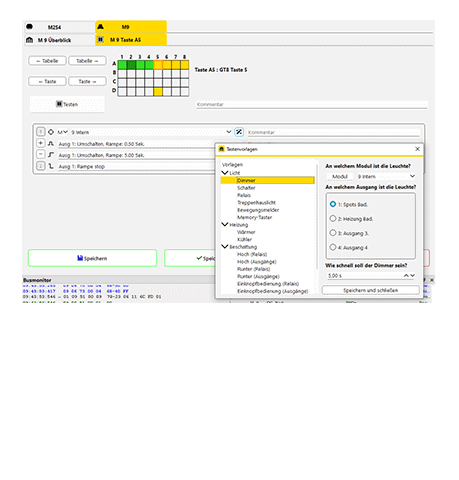Select Hoch (Relais) template

pyautogui.click(x=252, y=254)
